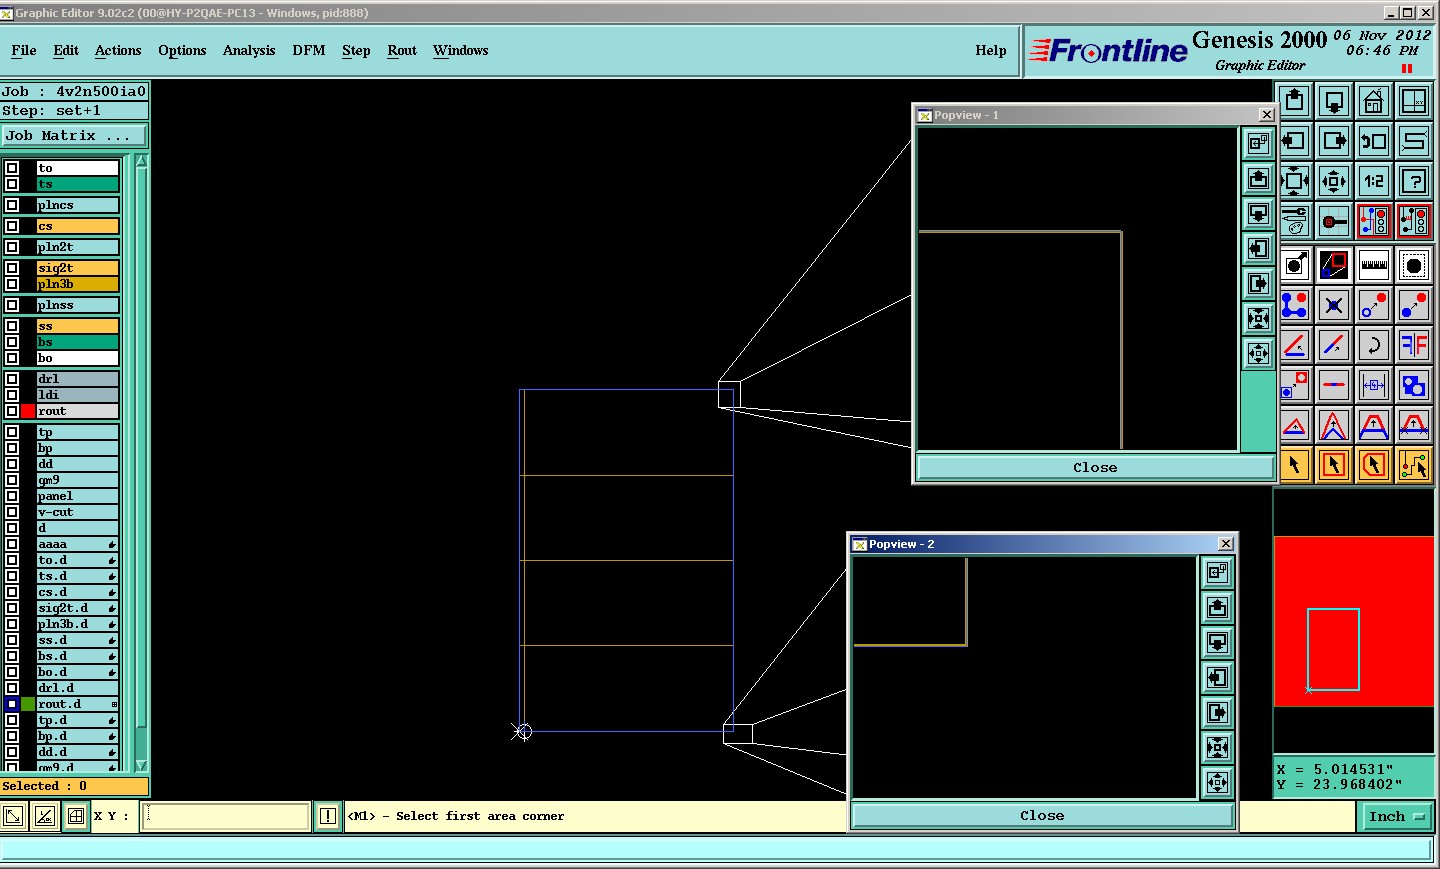Click the ruler measure icon
This screenshot has height=869, width=1440.
click(x=1374, y=265)
